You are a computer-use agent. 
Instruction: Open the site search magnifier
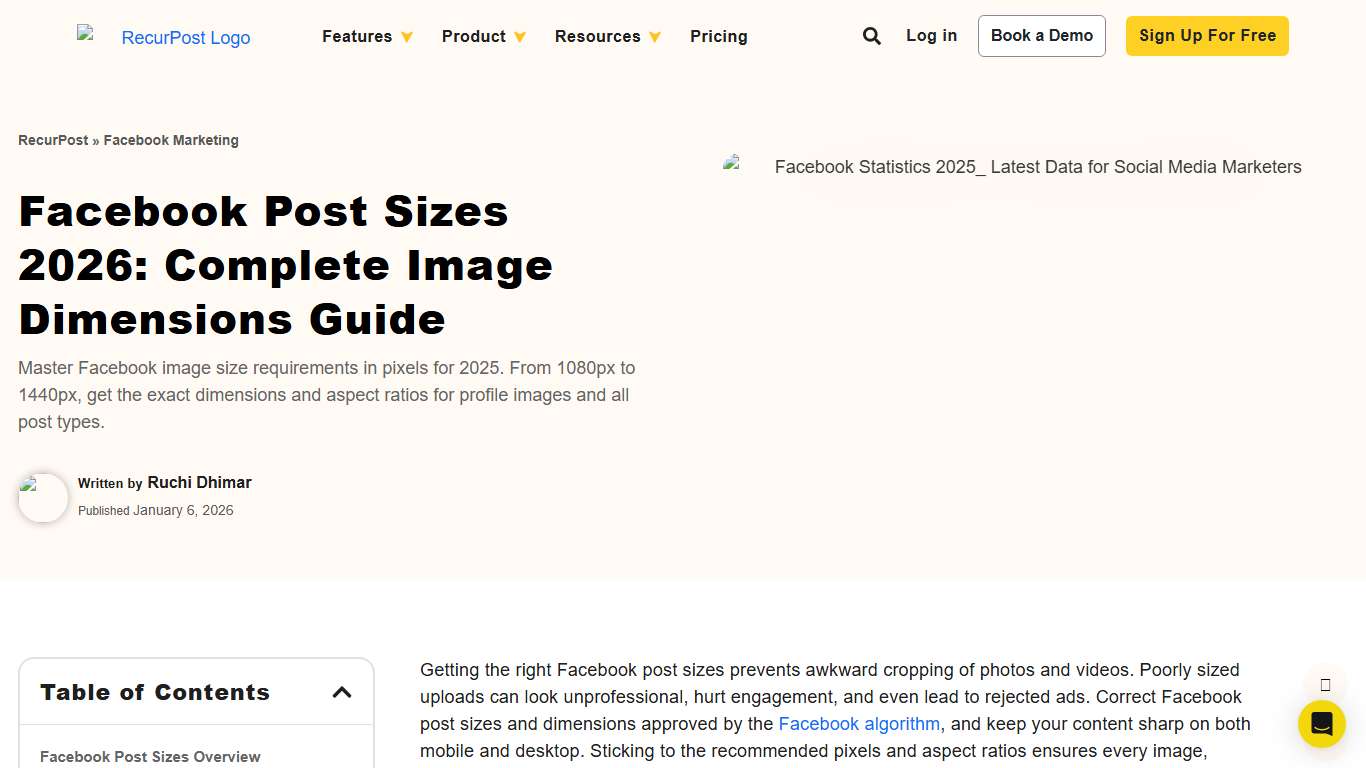871,35
